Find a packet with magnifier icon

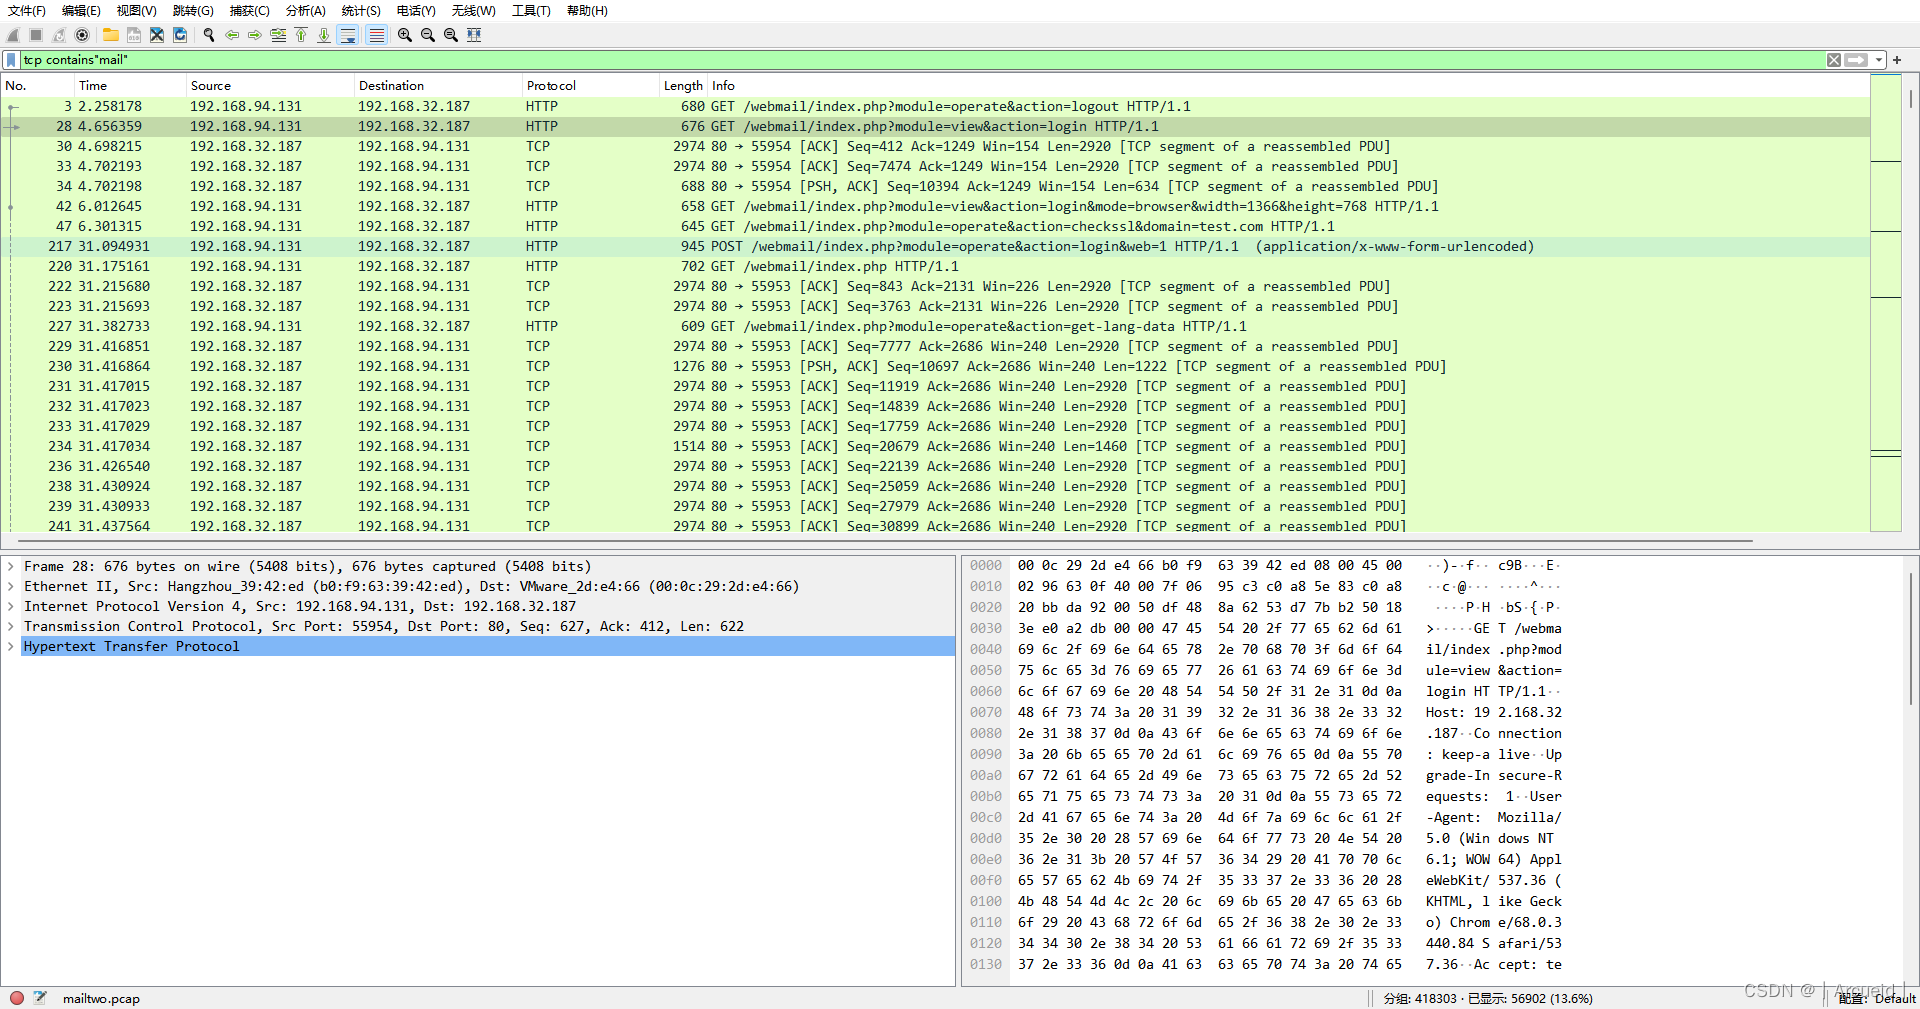[209, 35]
